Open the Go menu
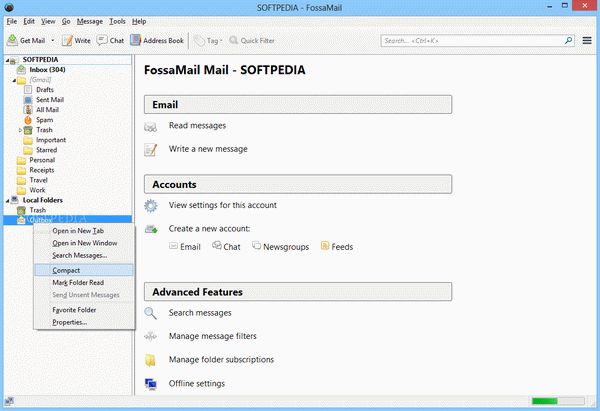This screenshot has width=600, height=411. pos(66,21)
